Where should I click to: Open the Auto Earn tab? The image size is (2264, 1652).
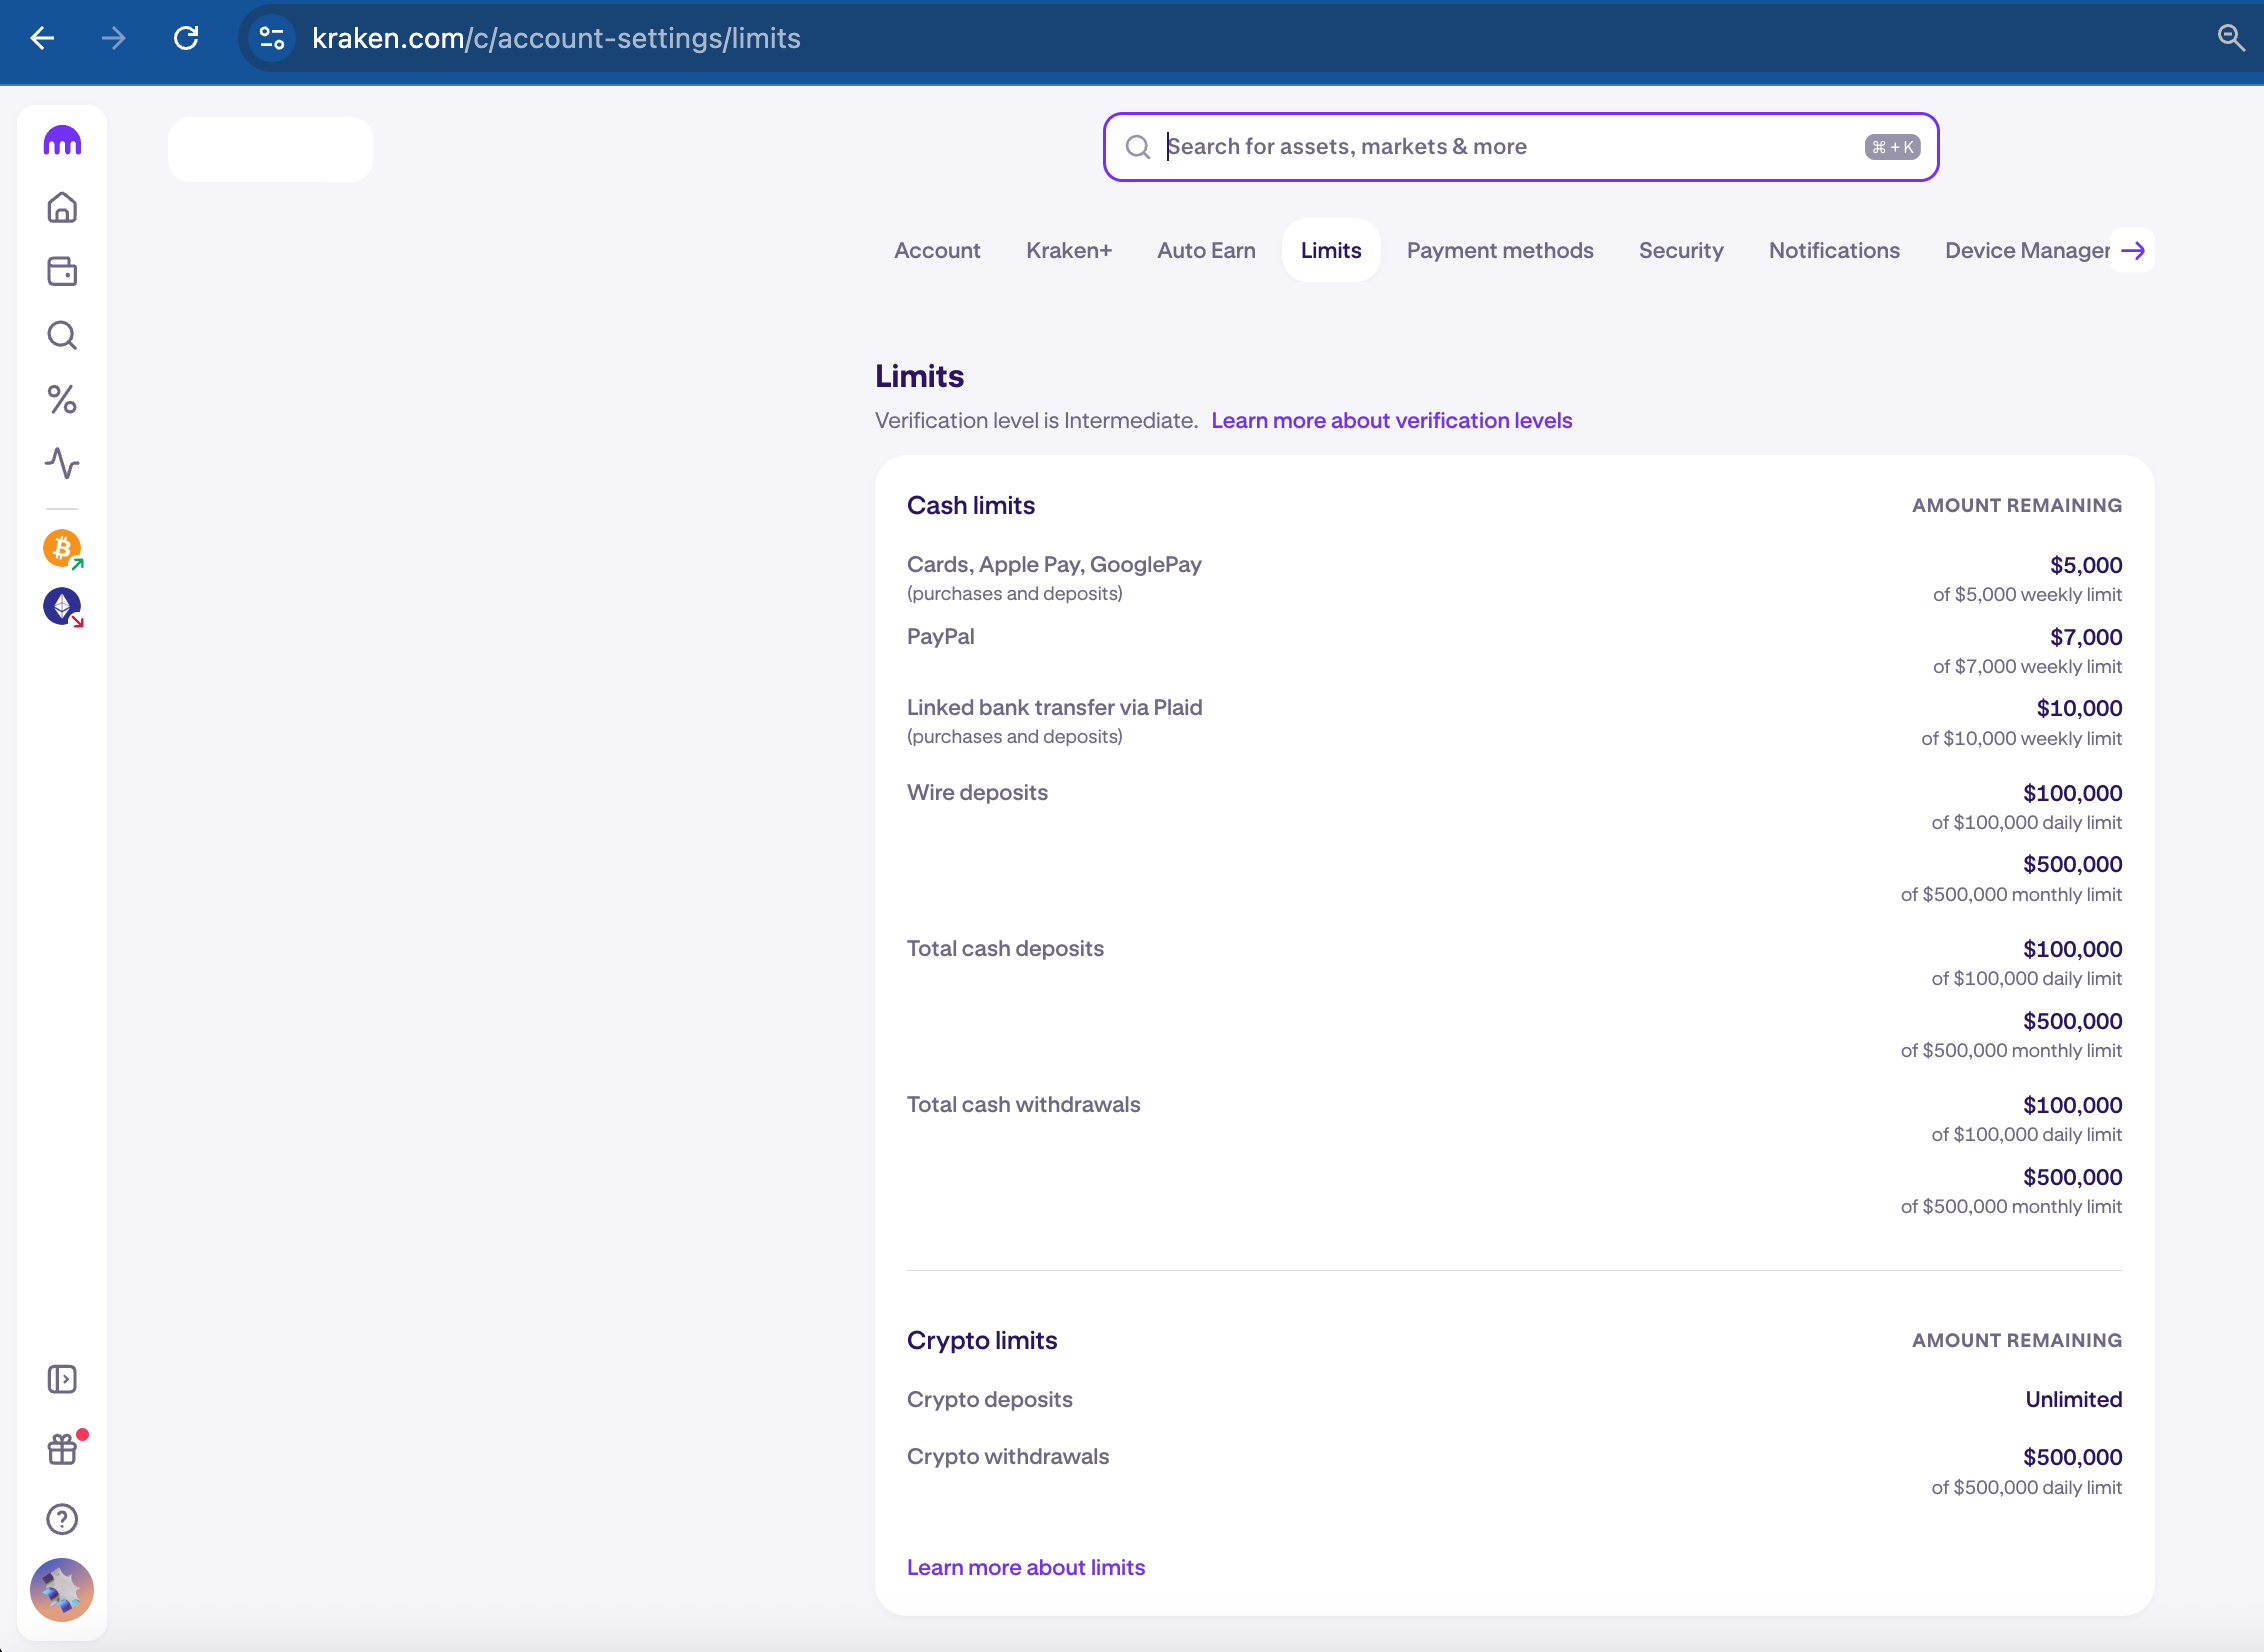(x=1206, y=251)
